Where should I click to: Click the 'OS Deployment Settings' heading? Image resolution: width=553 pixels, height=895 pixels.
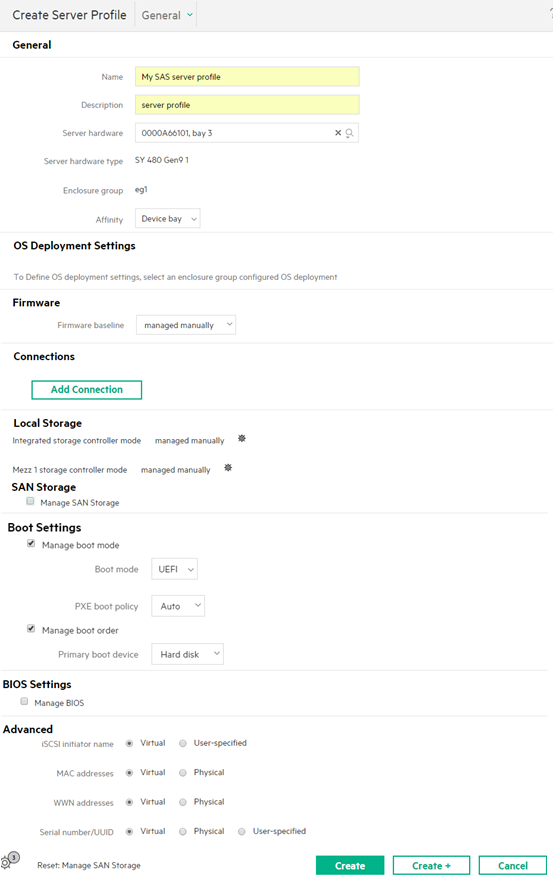75,245
